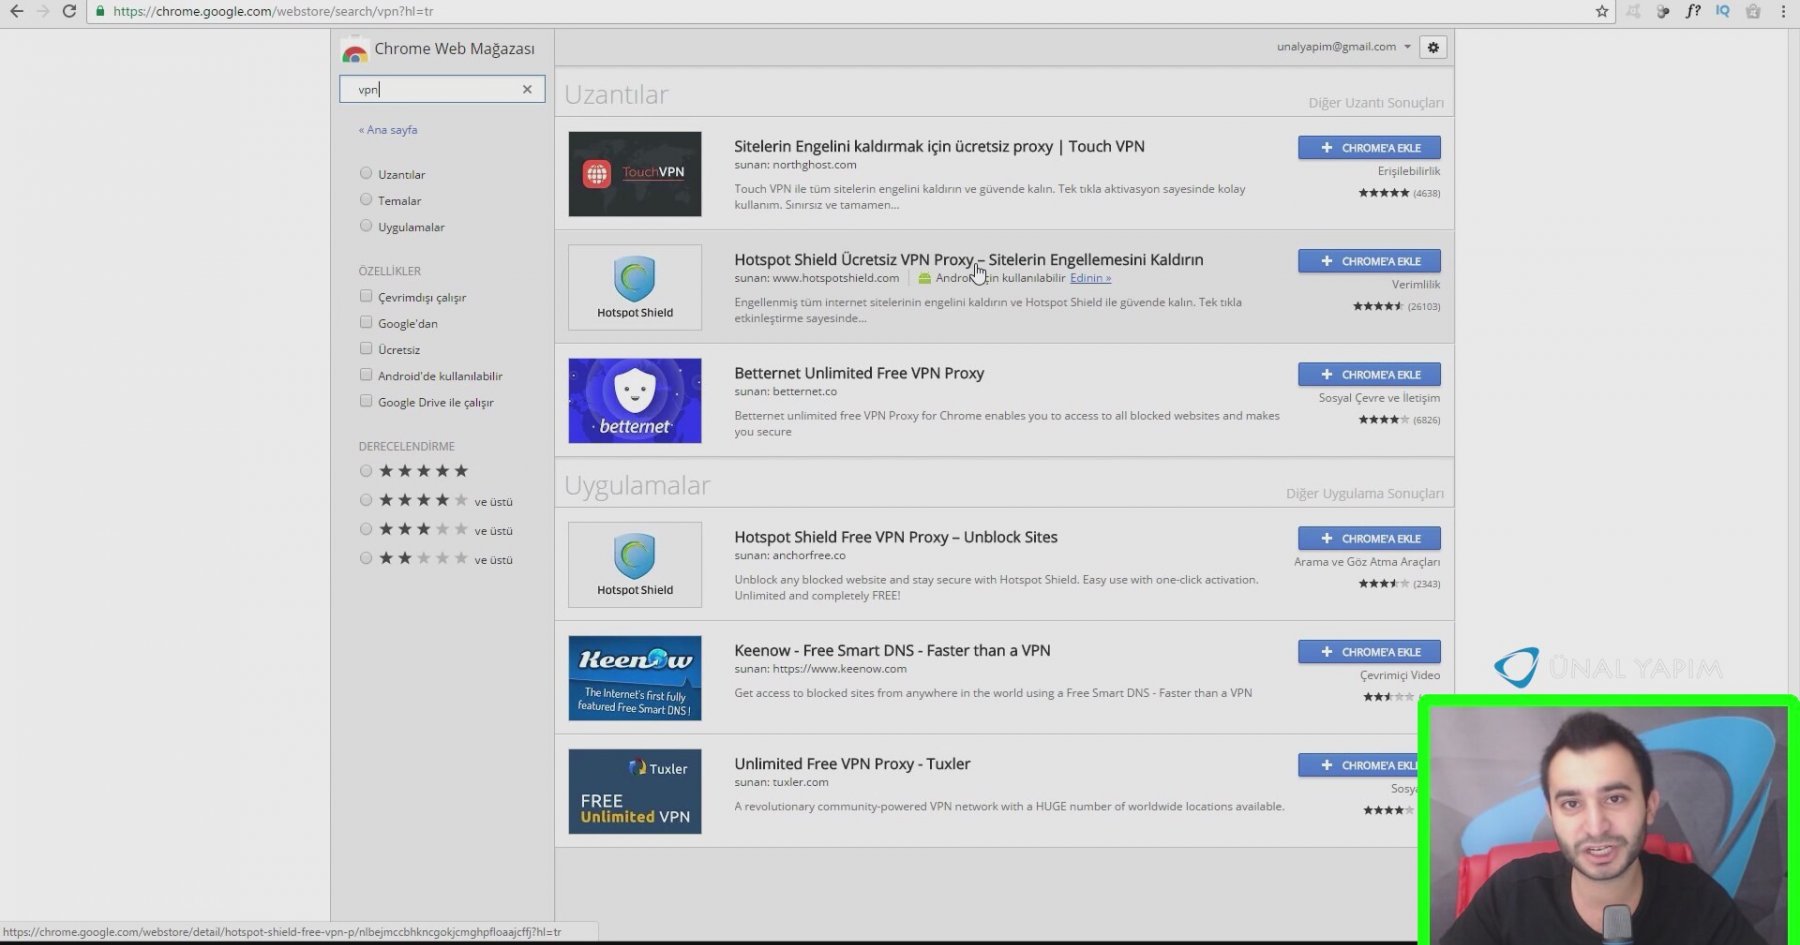The image size is (1800, 945).
Task: Open Hotspot Shield Ücretsiz VPN Proxy title
Action: pos(968,259)
